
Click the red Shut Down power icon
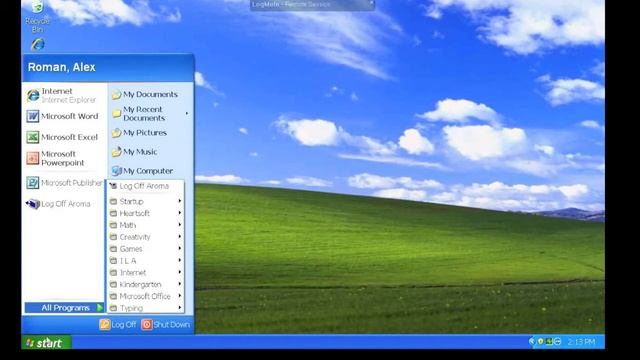[x=147, y=324]
